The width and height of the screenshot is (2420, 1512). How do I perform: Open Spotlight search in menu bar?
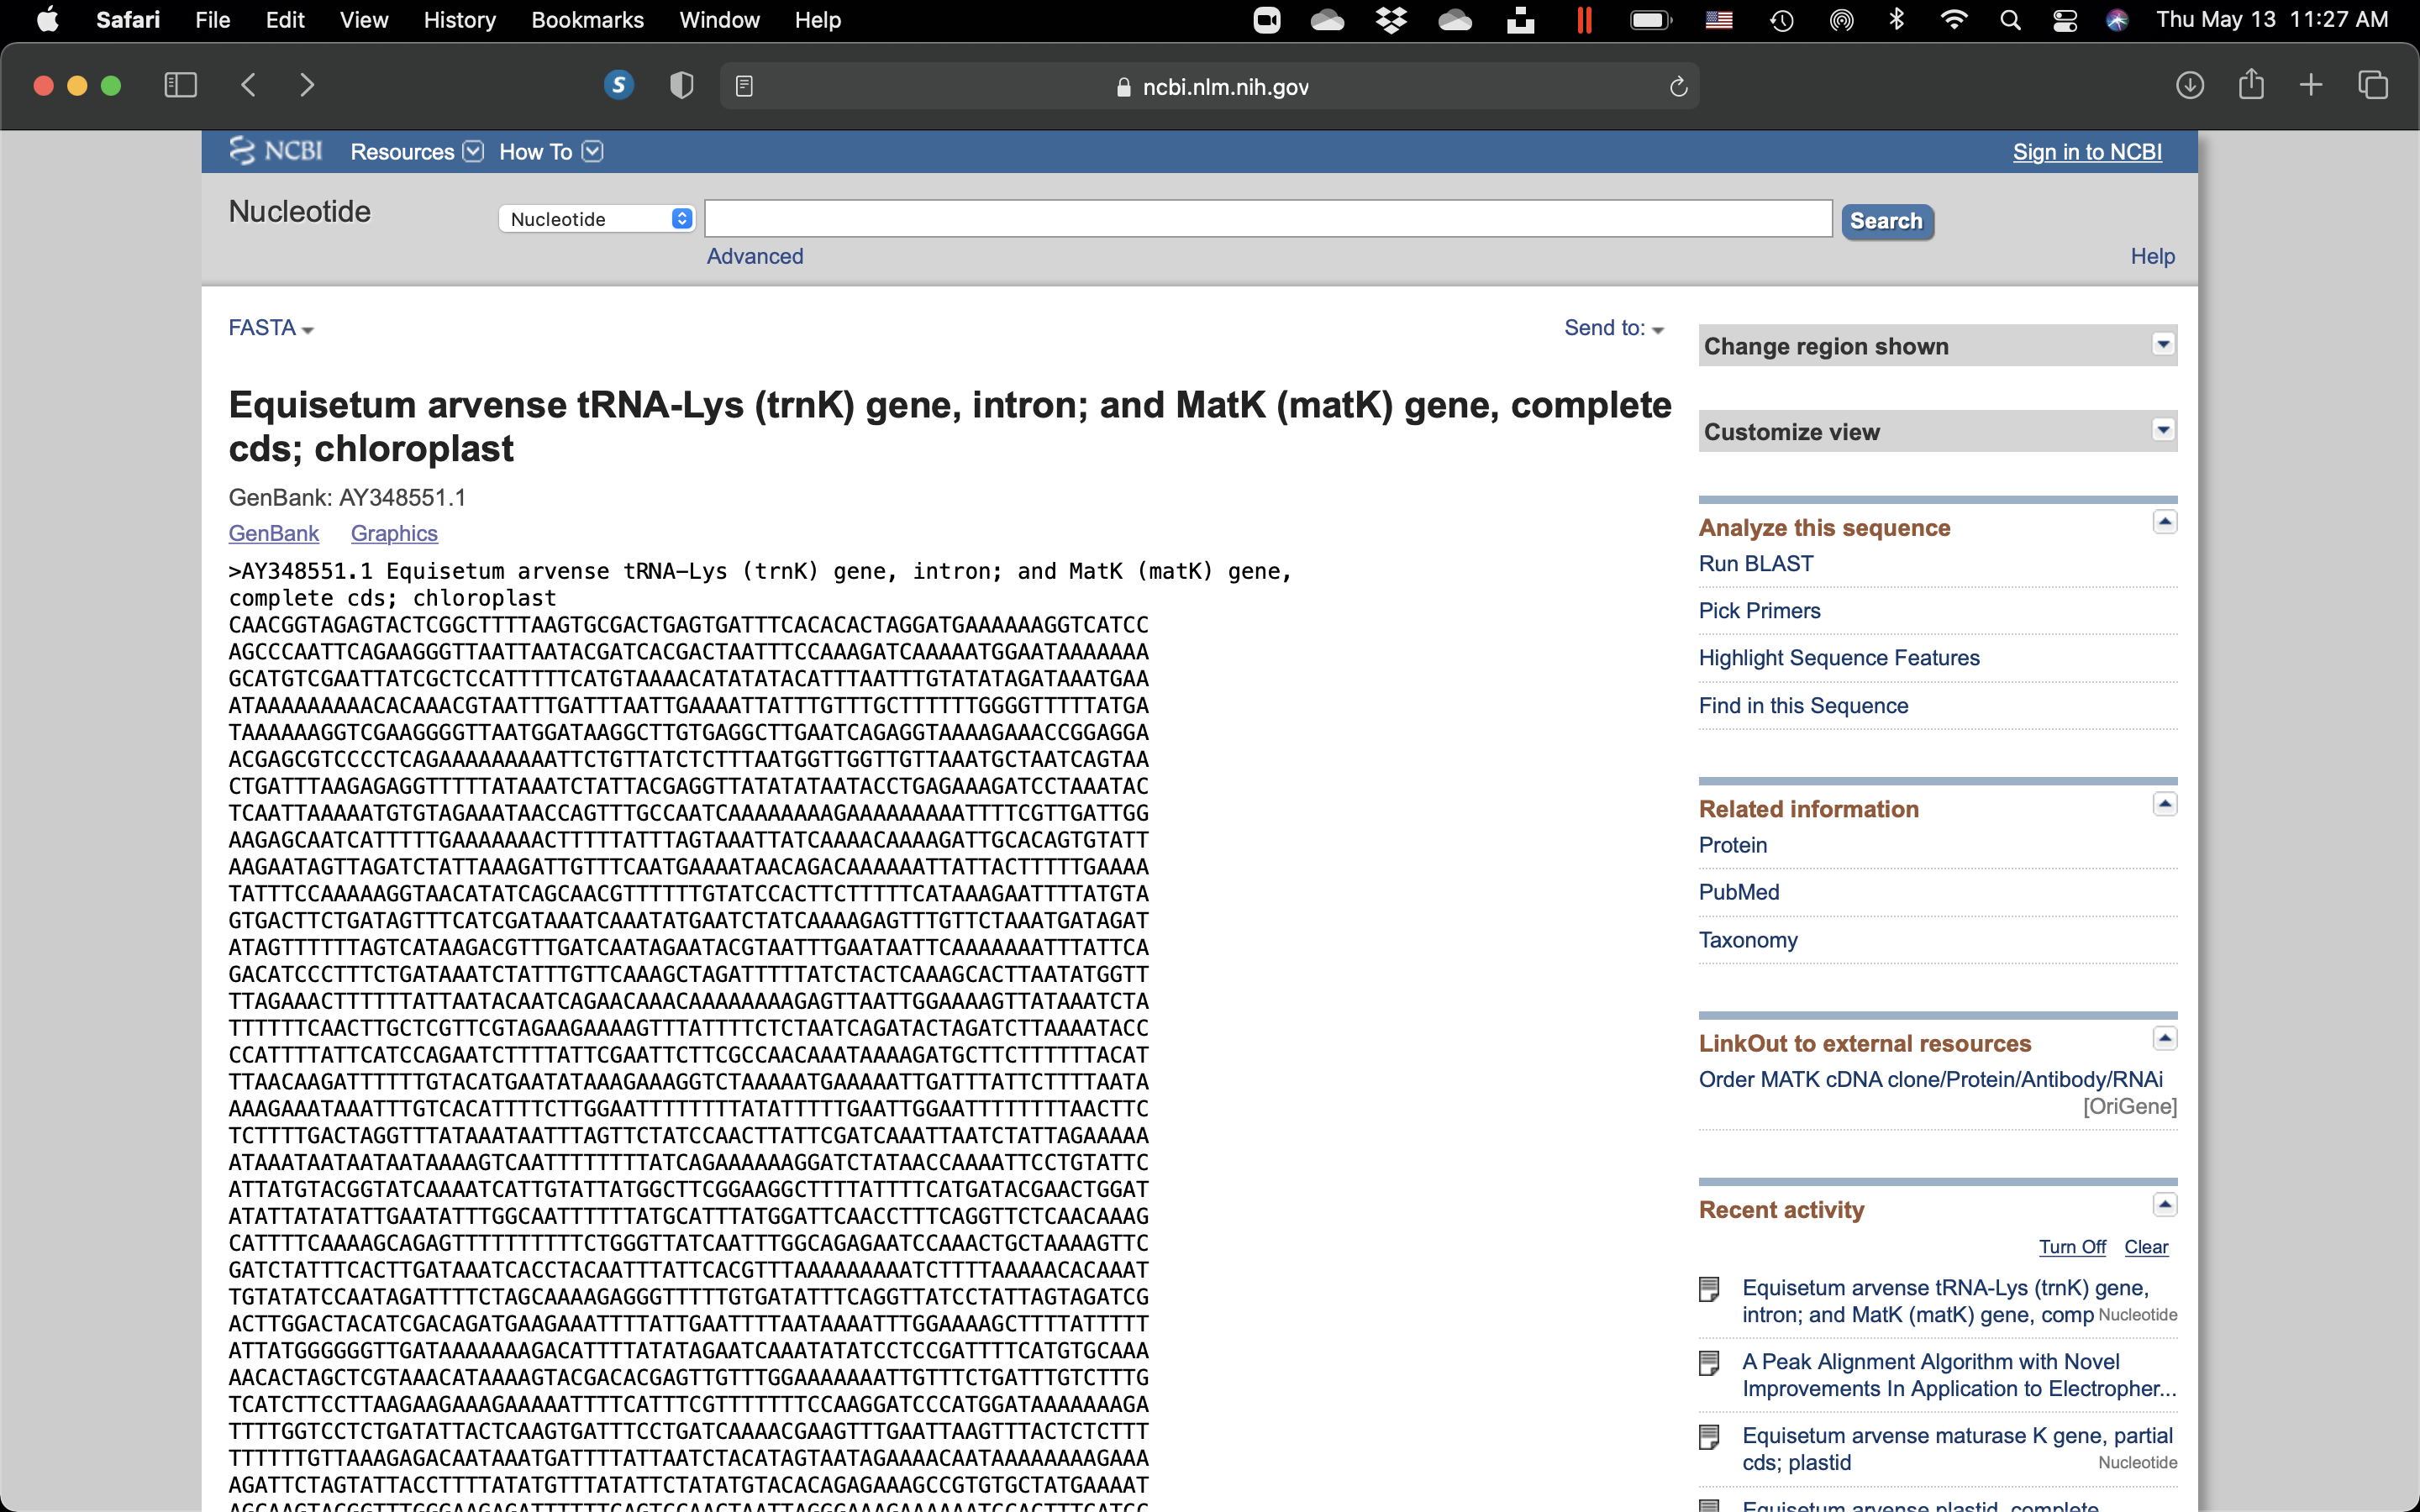(x=2010, y=20)
